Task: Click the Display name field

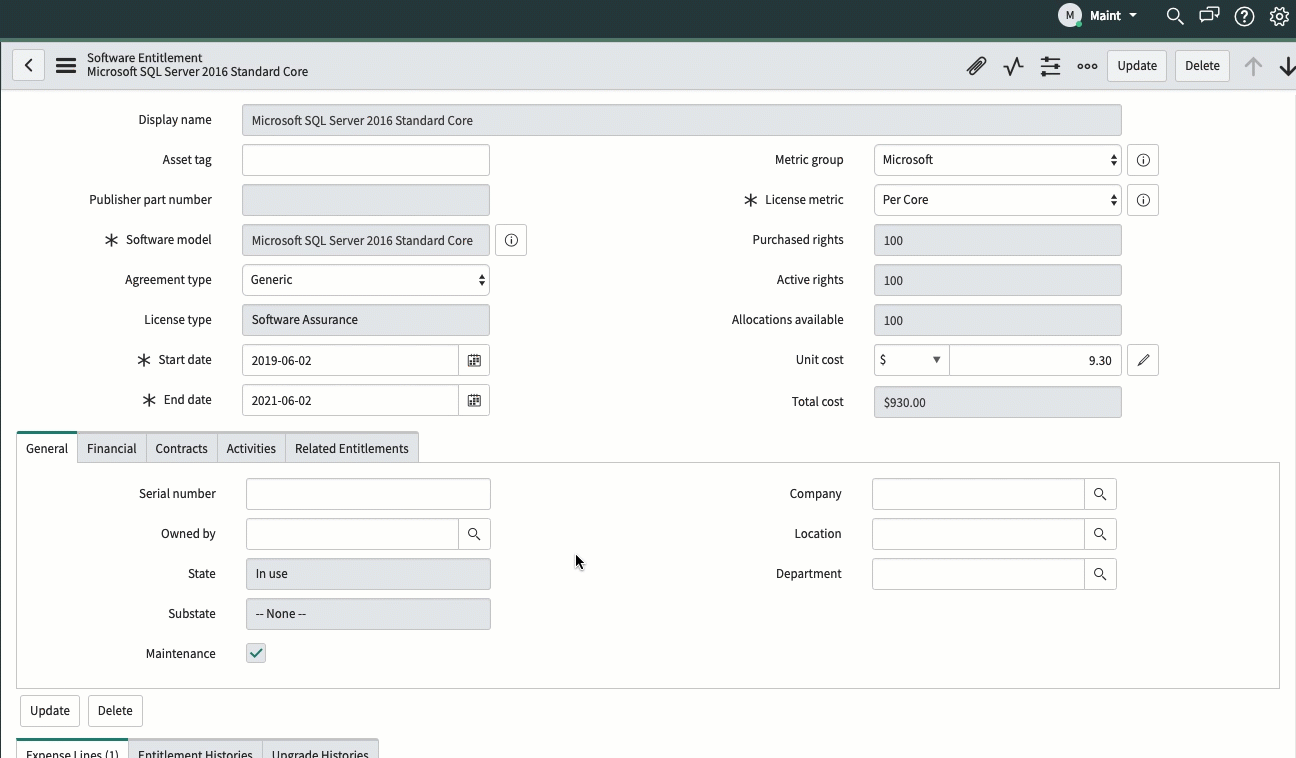Action: (x=682, y=120)
